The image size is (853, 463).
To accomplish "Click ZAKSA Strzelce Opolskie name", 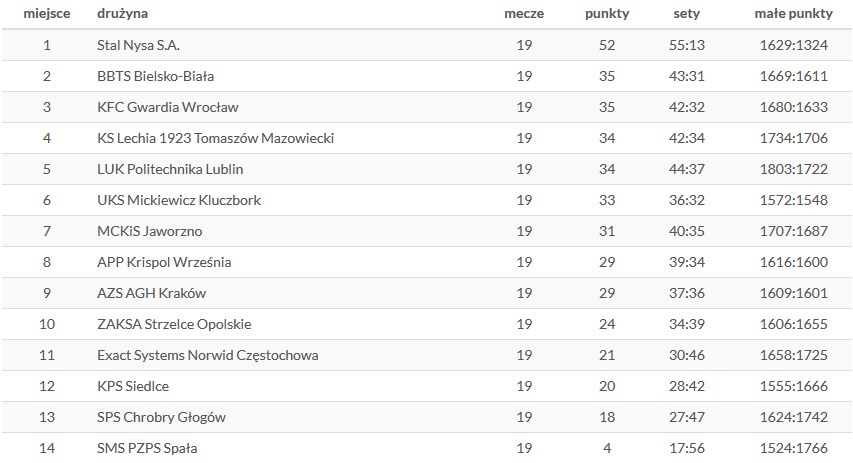I will [174, 324].
